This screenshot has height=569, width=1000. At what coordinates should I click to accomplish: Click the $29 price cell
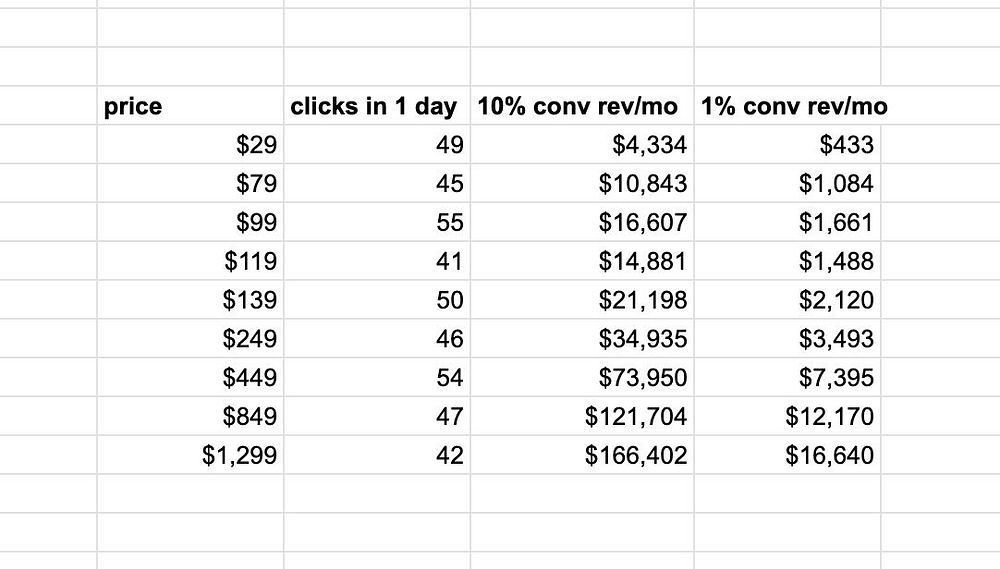(190, 145)
